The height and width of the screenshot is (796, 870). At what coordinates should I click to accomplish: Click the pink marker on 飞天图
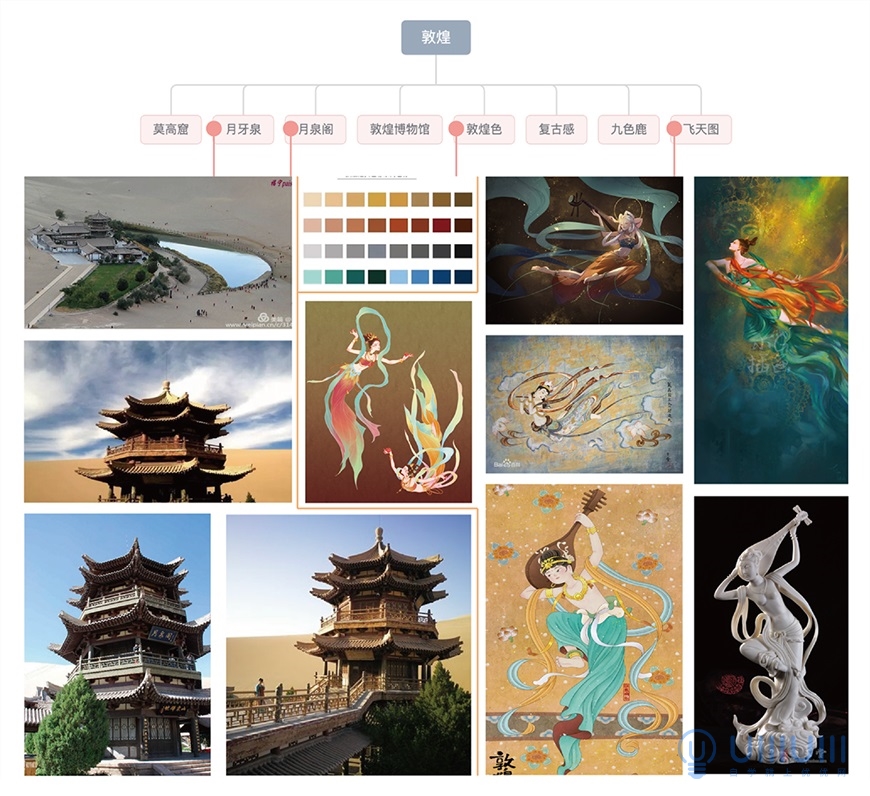pos(674,129)
